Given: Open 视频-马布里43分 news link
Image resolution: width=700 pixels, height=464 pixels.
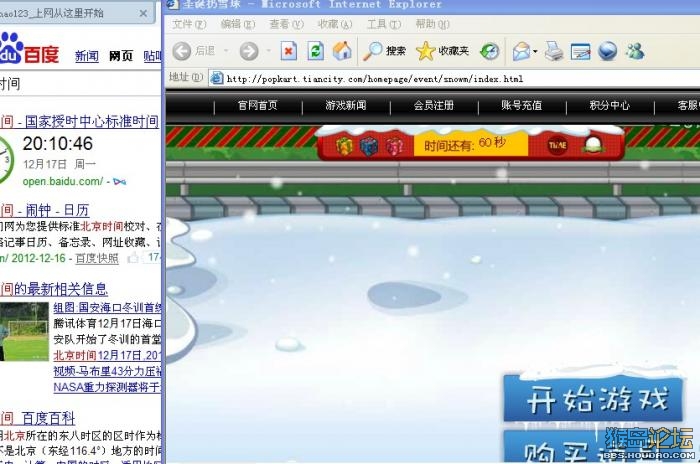Looking at the screenshot, I should click(x=107, y=371).
